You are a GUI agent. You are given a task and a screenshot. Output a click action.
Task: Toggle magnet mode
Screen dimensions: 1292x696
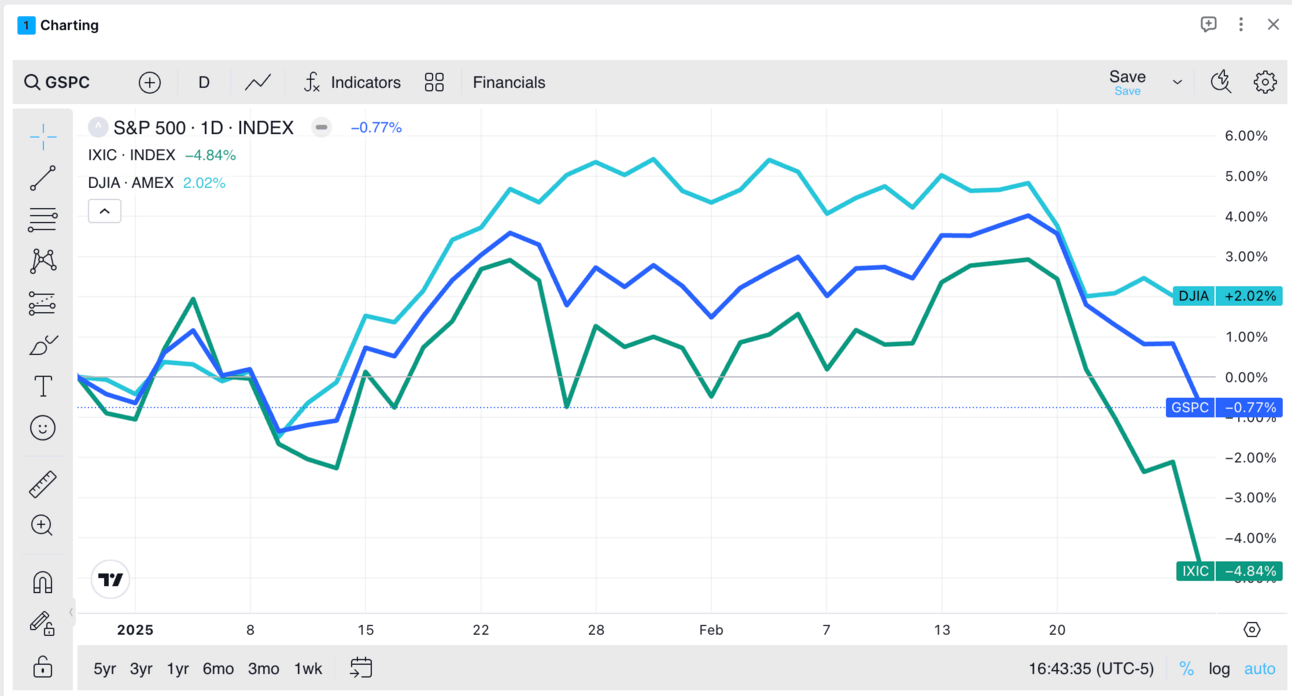click(43, 582)
